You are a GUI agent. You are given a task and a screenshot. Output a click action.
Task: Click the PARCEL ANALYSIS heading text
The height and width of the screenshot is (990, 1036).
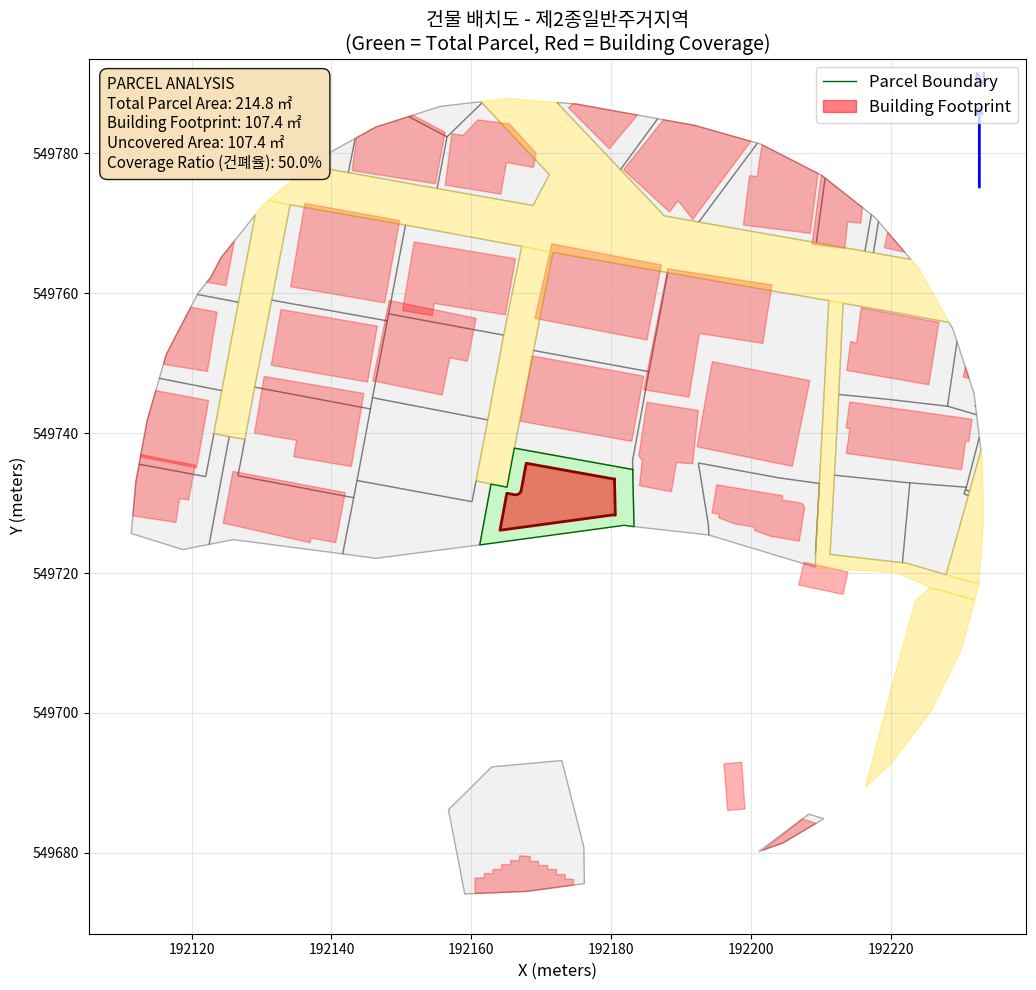pyautogui.click(x=170, y=83)
